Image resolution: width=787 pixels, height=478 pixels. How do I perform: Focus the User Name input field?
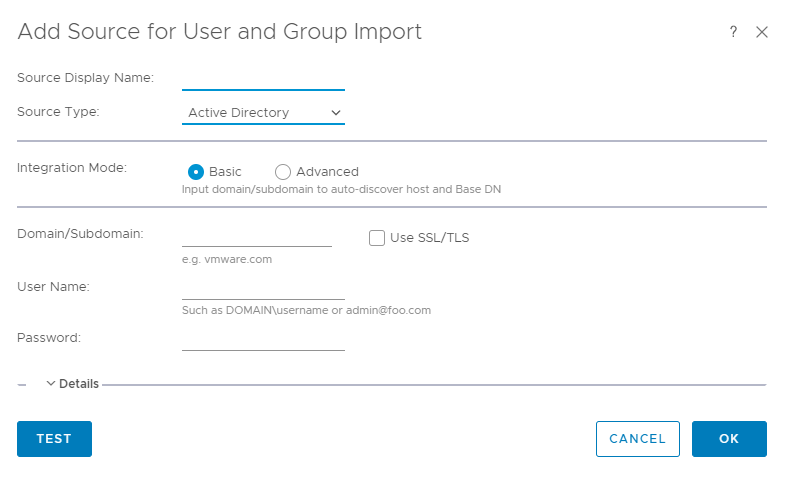pyautogui.click(x=263, y=288)
